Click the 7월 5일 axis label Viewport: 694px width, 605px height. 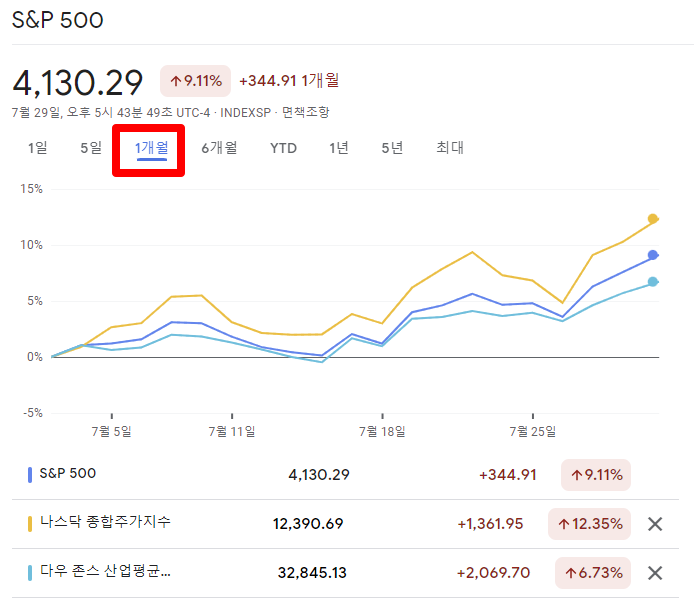[112, 431]
